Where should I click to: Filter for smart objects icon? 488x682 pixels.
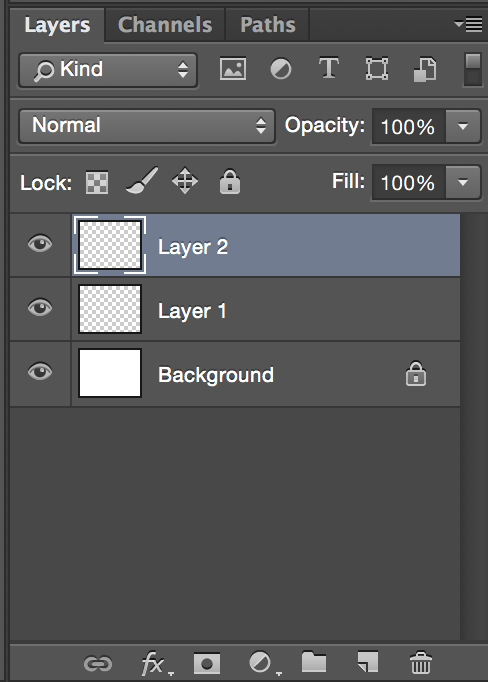point(425,69)
